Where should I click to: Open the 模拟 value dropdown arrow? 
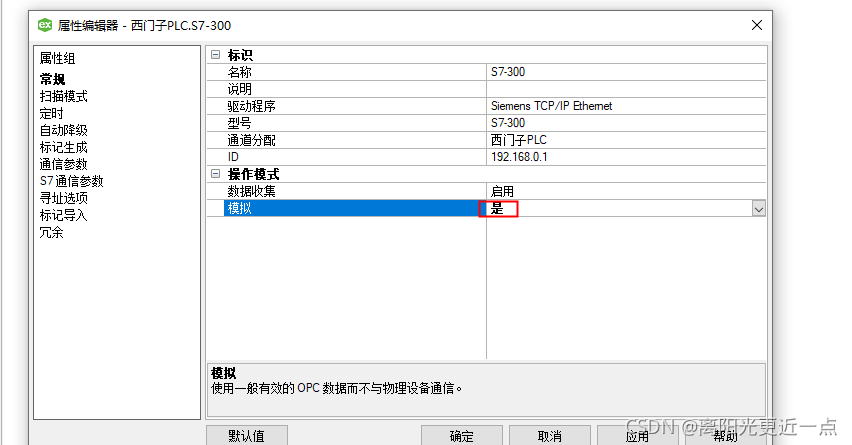pyautogui.click(x=759, y=209)
